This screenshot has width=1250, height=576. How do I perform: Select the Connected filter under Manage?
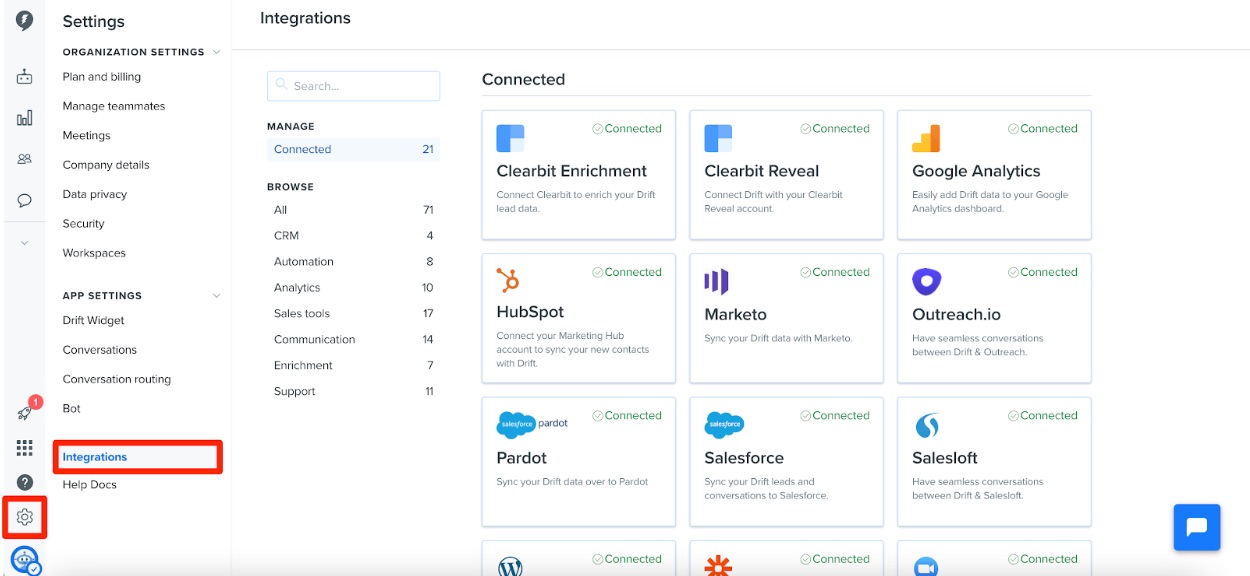point(353,149)
